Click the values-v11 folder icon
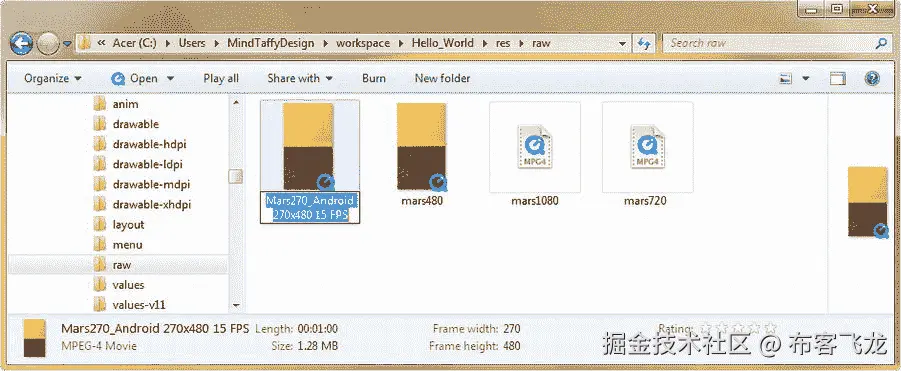Screen dimensions: 901x371 click(x=100, y=304)
